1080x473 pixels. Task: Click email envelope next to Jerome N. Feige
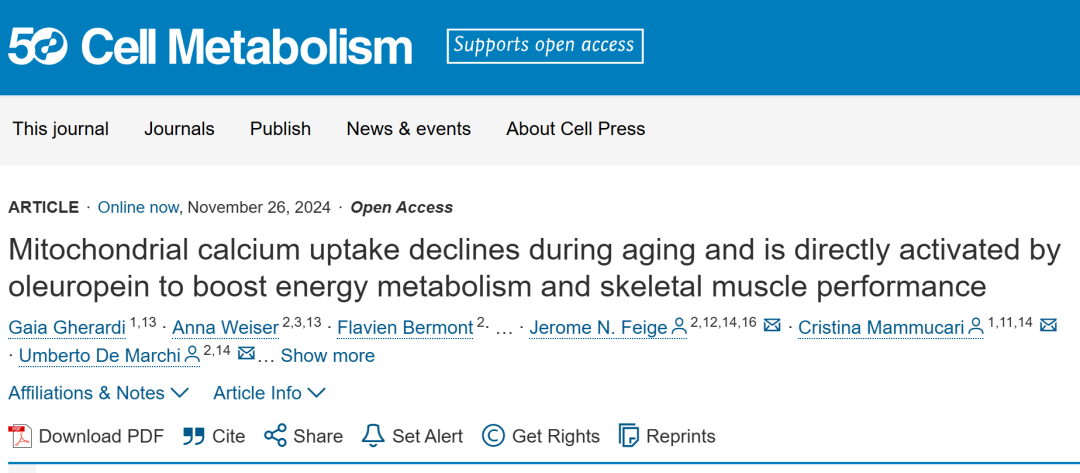click(x=772, y=326)
